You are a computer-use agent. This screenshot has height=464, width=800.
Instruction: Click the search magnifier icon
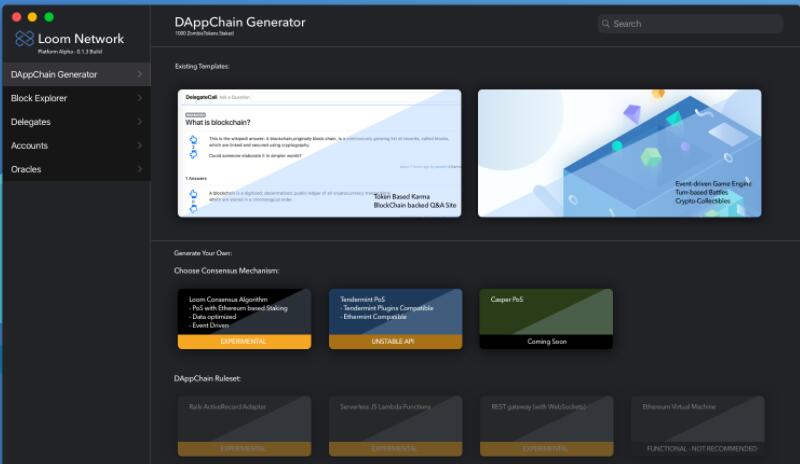tap(606, 23)
